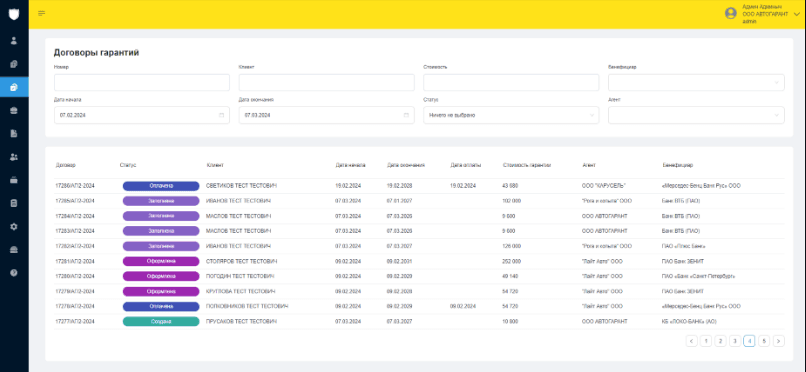Expand the Агент dropdown
806x372 pixels.
point(696,116)
